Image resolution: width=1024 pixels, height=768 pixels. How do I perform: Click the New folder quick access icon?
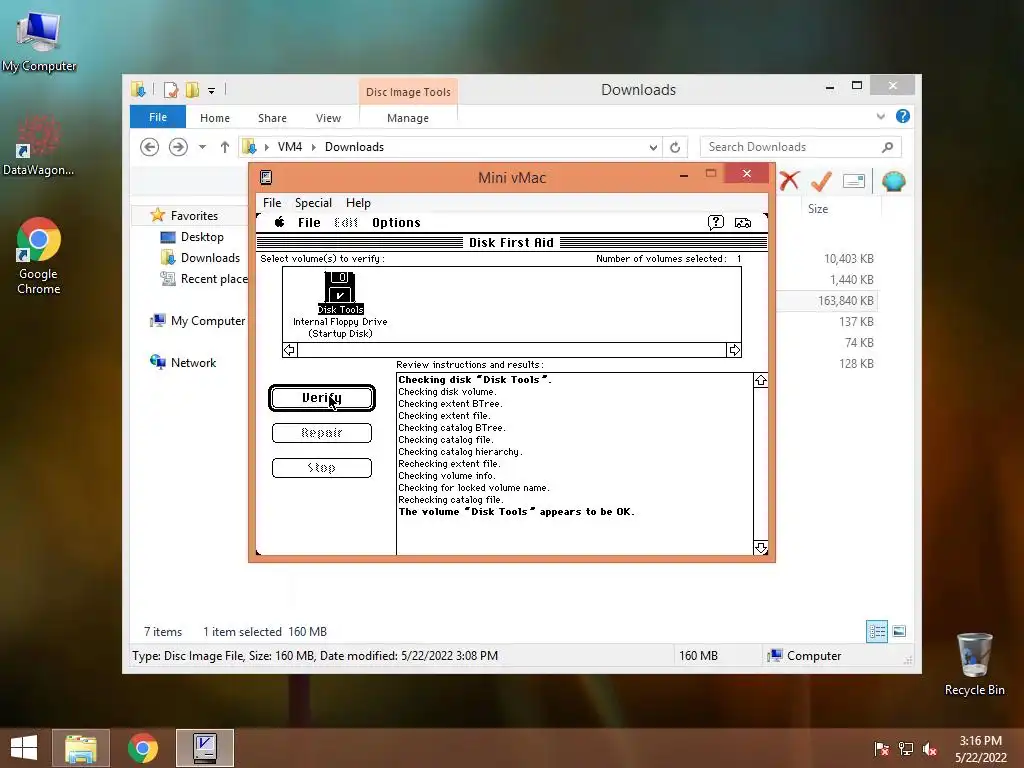point(192,89)
